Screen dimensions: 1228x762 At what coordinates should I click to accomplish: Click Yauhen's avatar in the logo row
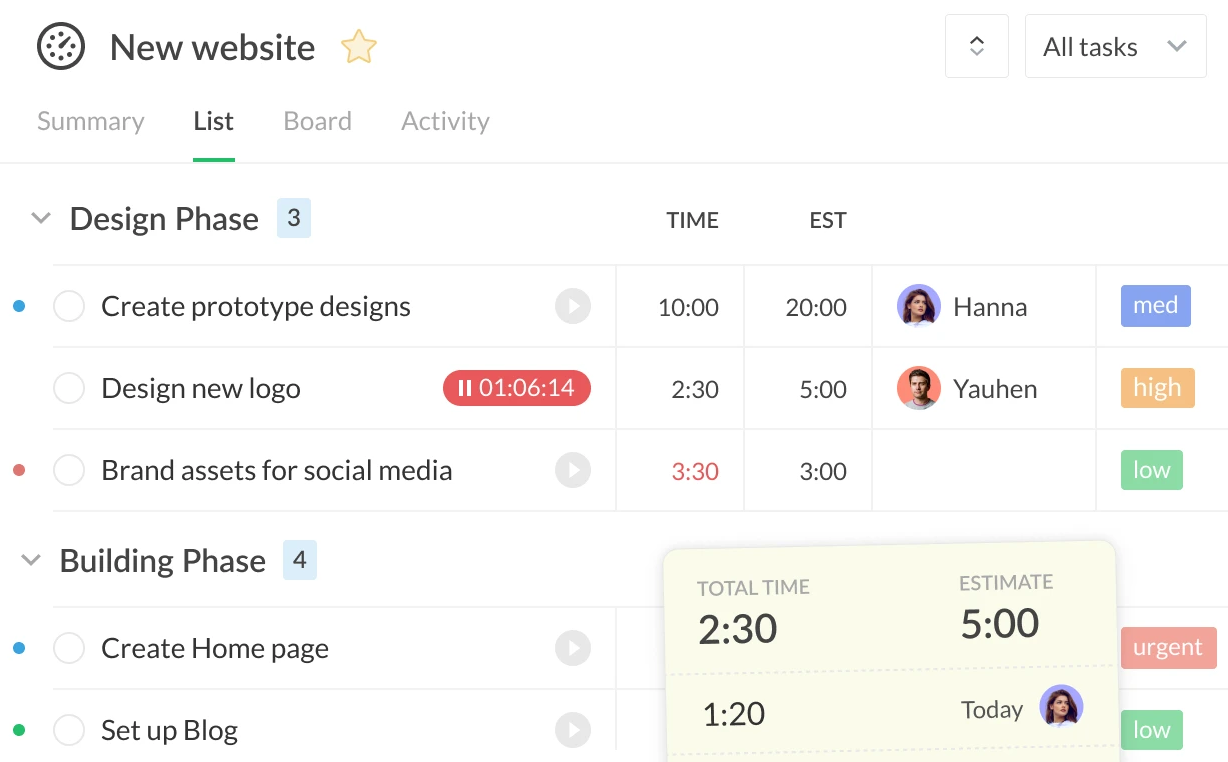918,388
